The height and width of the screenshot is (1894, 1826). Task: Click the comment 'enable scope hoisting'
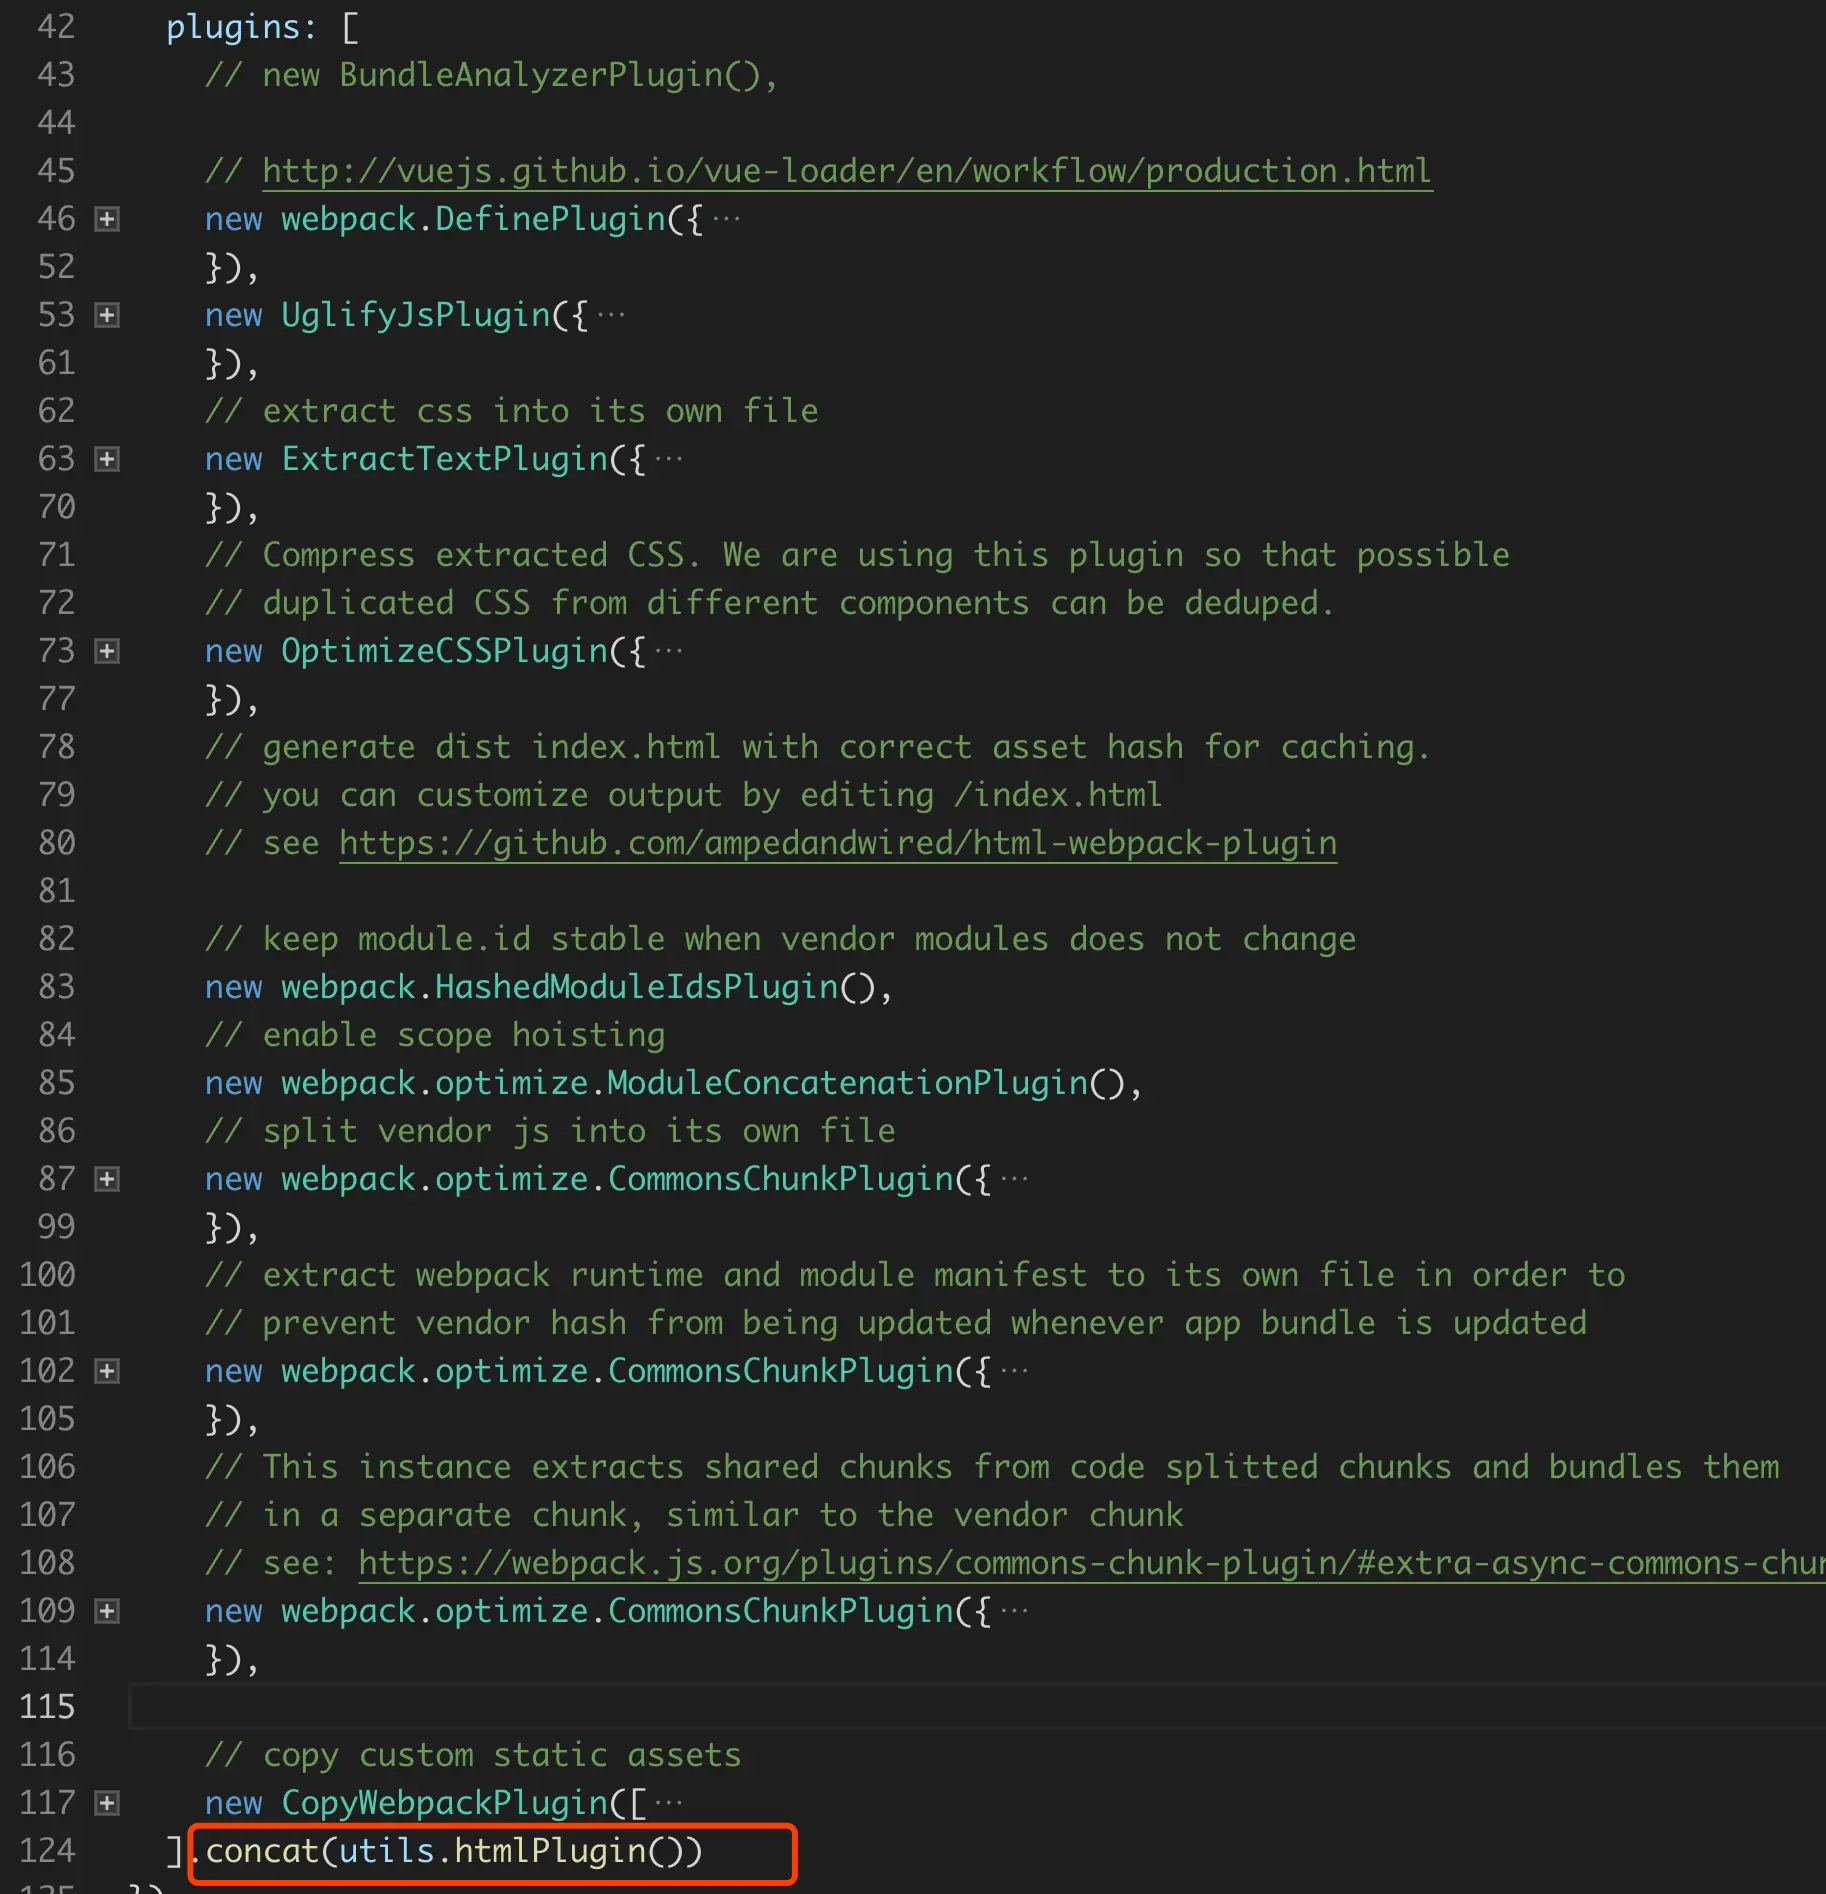435,1035
